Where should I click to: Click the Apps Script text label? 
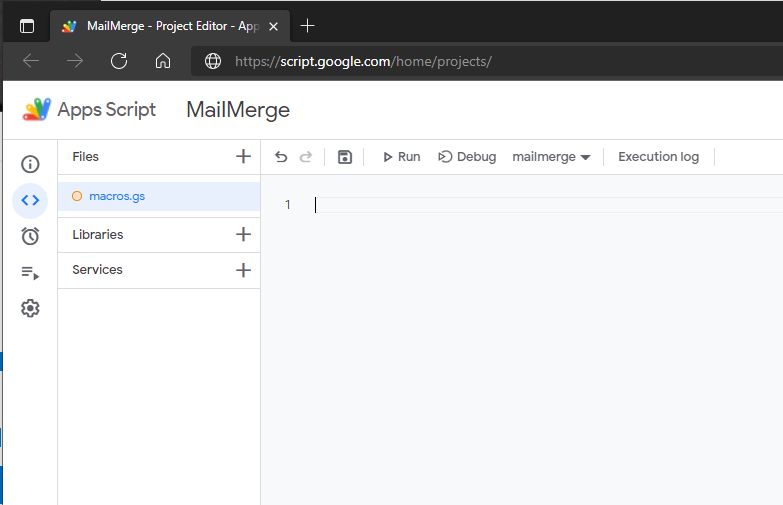click(106, 109)
